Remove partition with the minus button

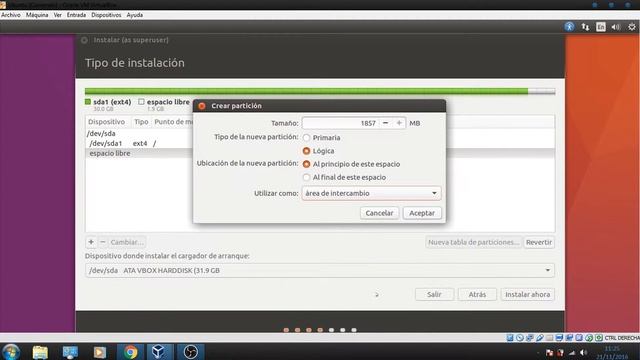coord(103,242)
